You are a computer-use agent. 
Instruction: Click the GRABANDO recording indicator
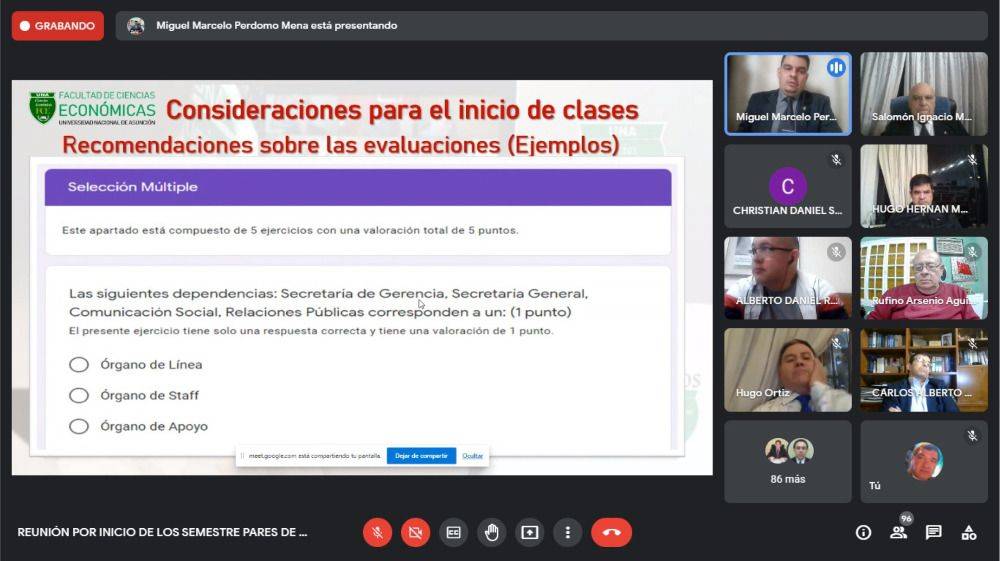pos(57,26)
